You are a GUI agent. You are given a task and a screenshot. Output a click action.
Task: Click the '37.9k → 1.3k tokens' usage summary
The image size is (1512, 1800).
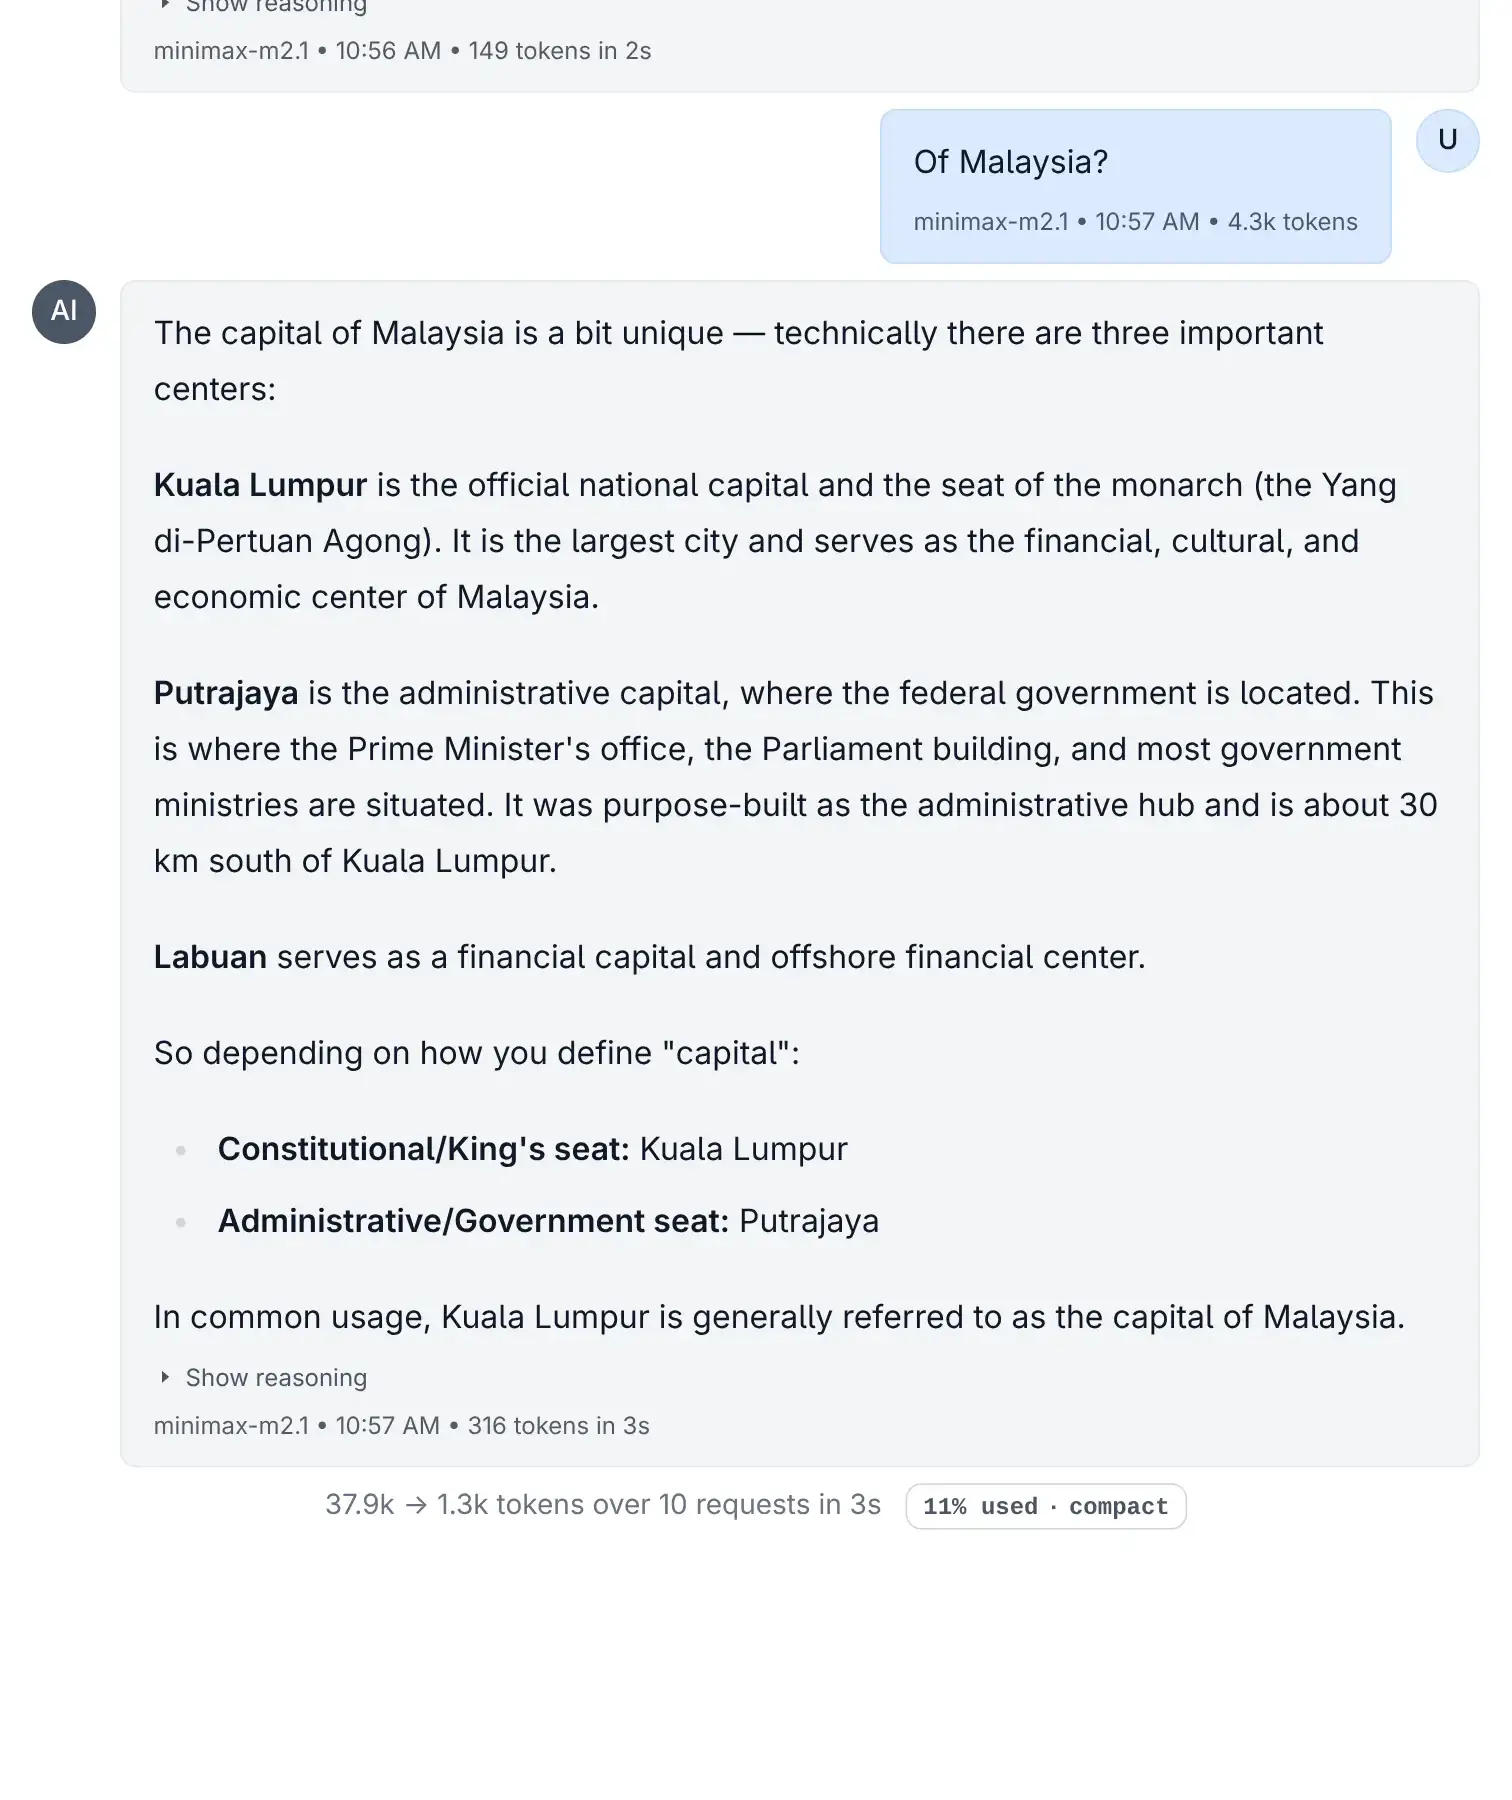(602, 1505)
